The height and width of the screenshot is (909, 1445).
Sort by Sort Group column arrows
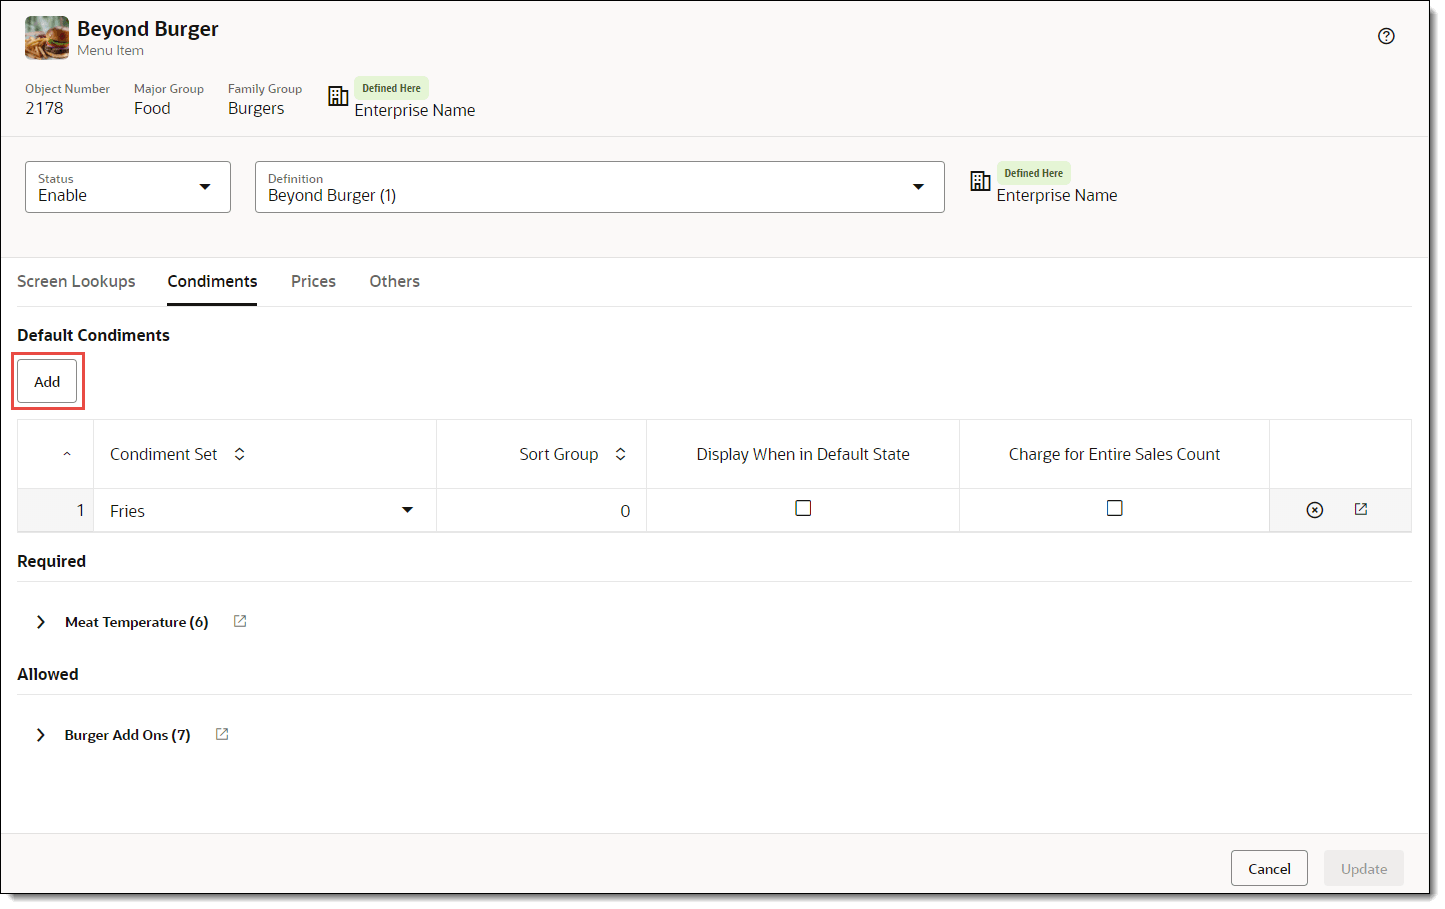[621, 454]
